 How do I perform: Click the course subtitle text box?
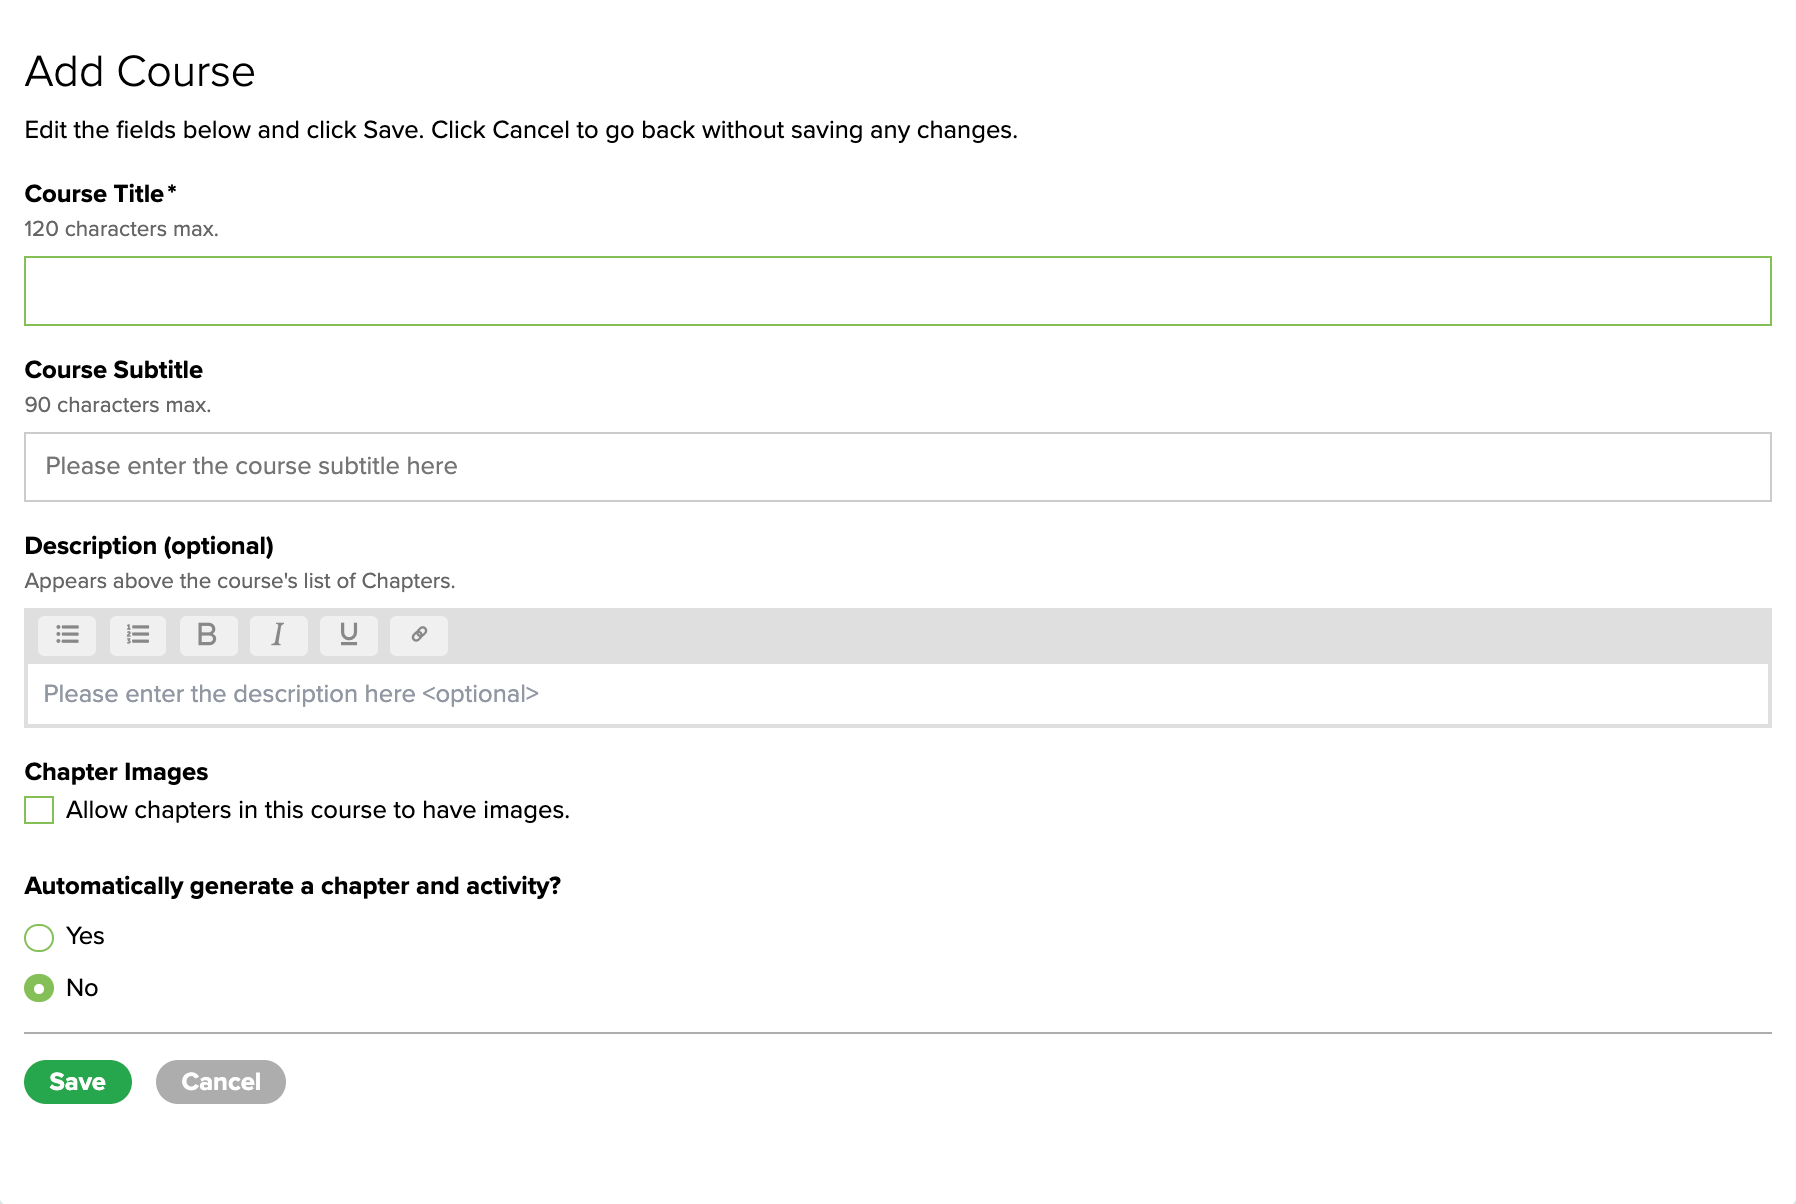(897, 467)
